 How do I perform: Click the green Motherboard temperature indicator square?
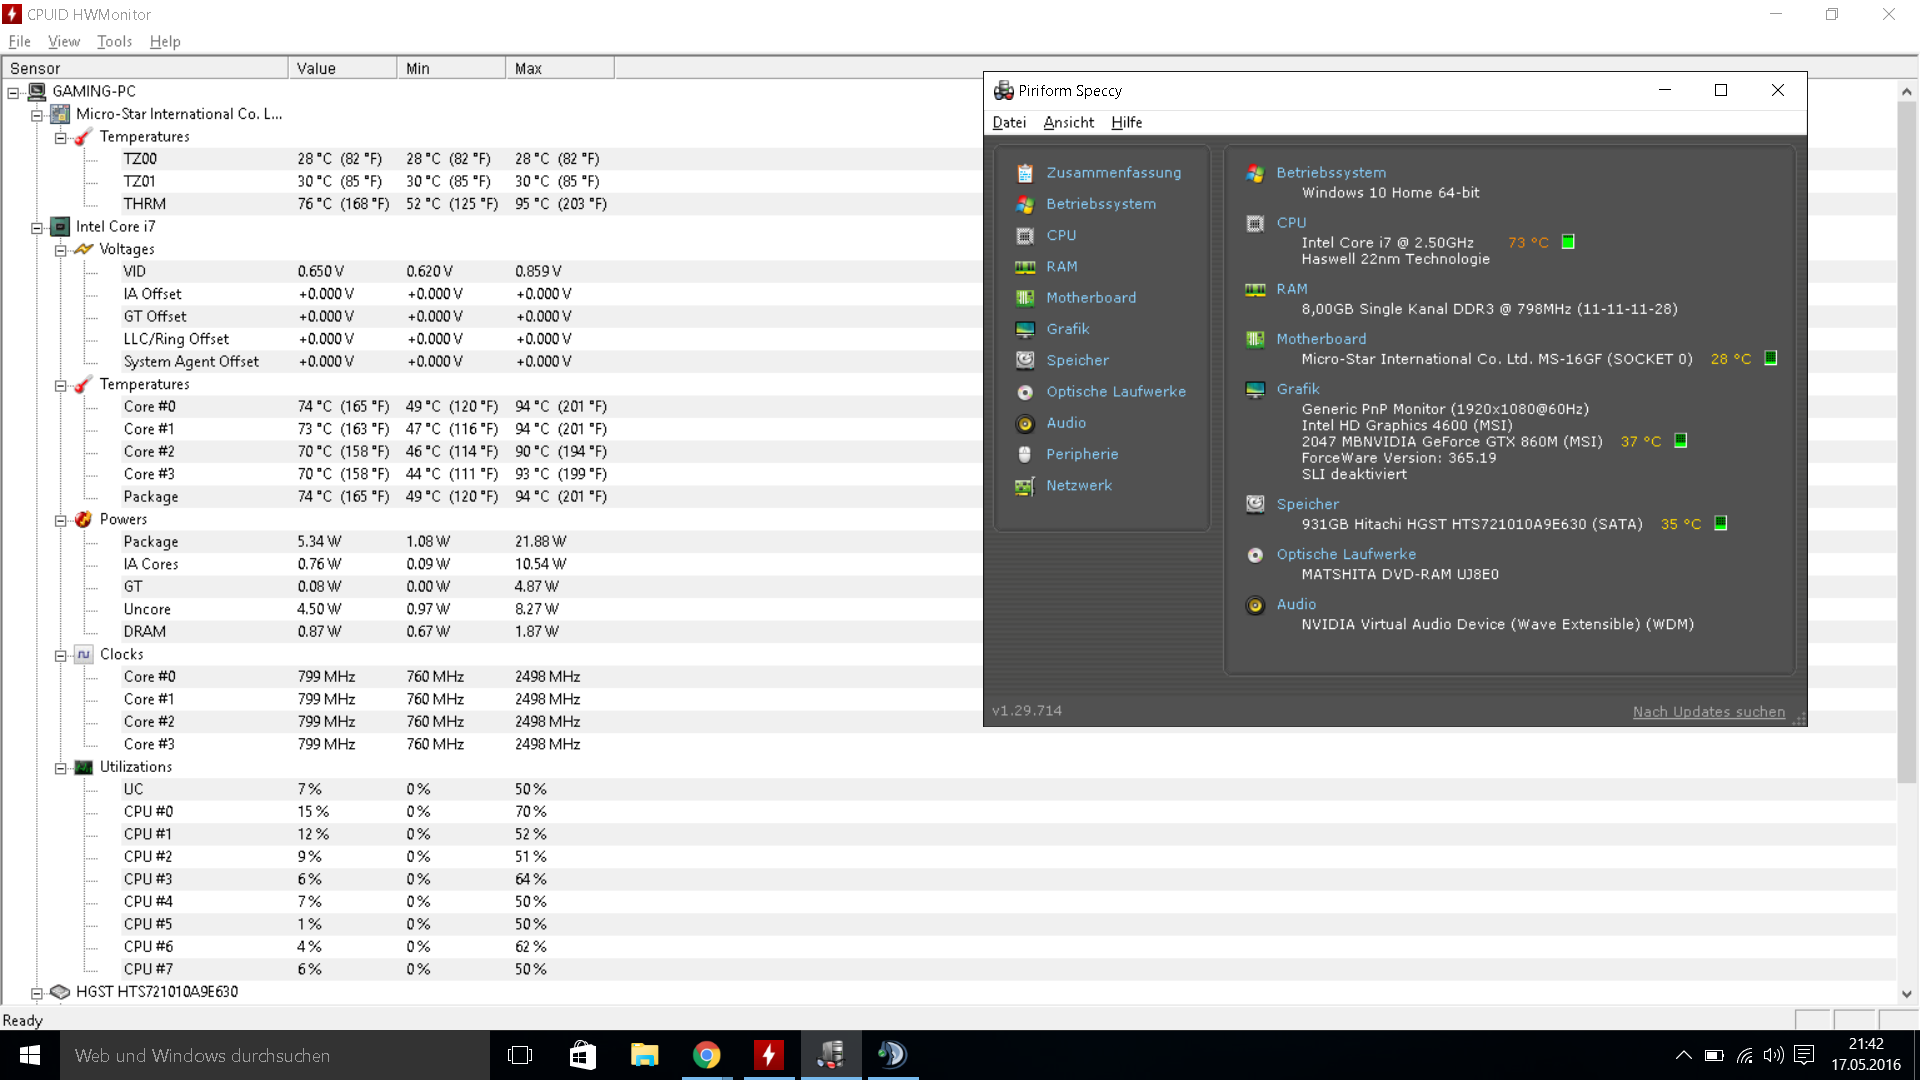(x=1770, y=358)
